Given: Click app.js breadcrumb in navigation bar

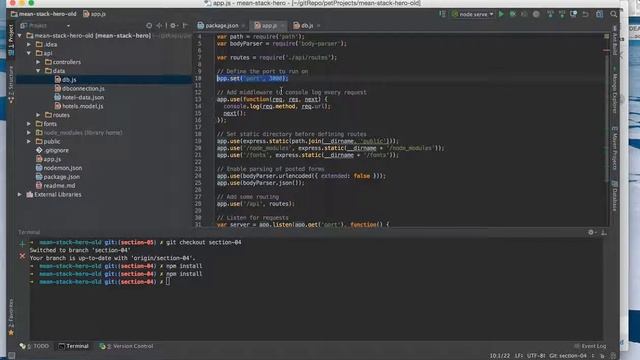Looking at the screenshot, I should point(95,14).
